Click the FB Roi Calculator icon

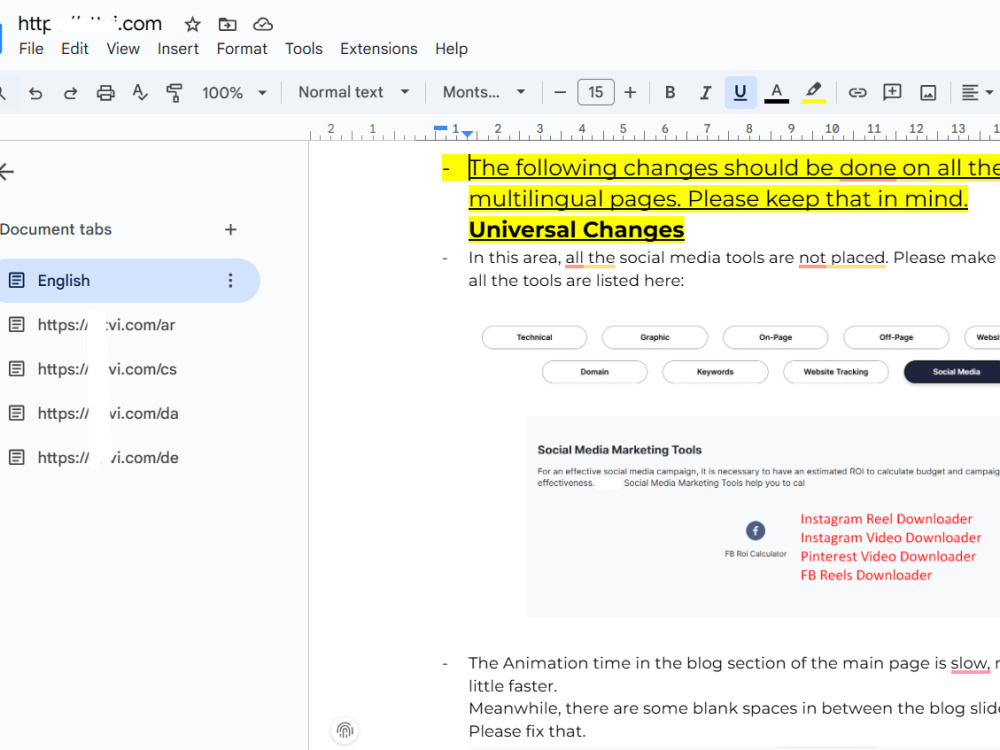[x=755, y=531]
